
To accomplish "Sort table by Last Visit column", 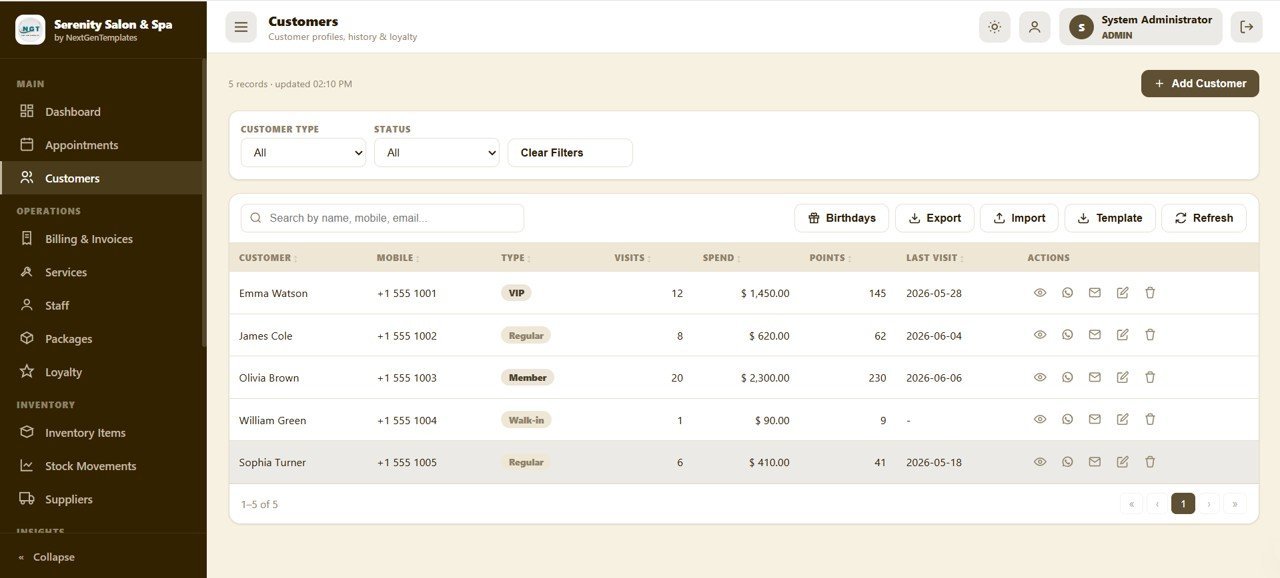I will click(935, 258).
